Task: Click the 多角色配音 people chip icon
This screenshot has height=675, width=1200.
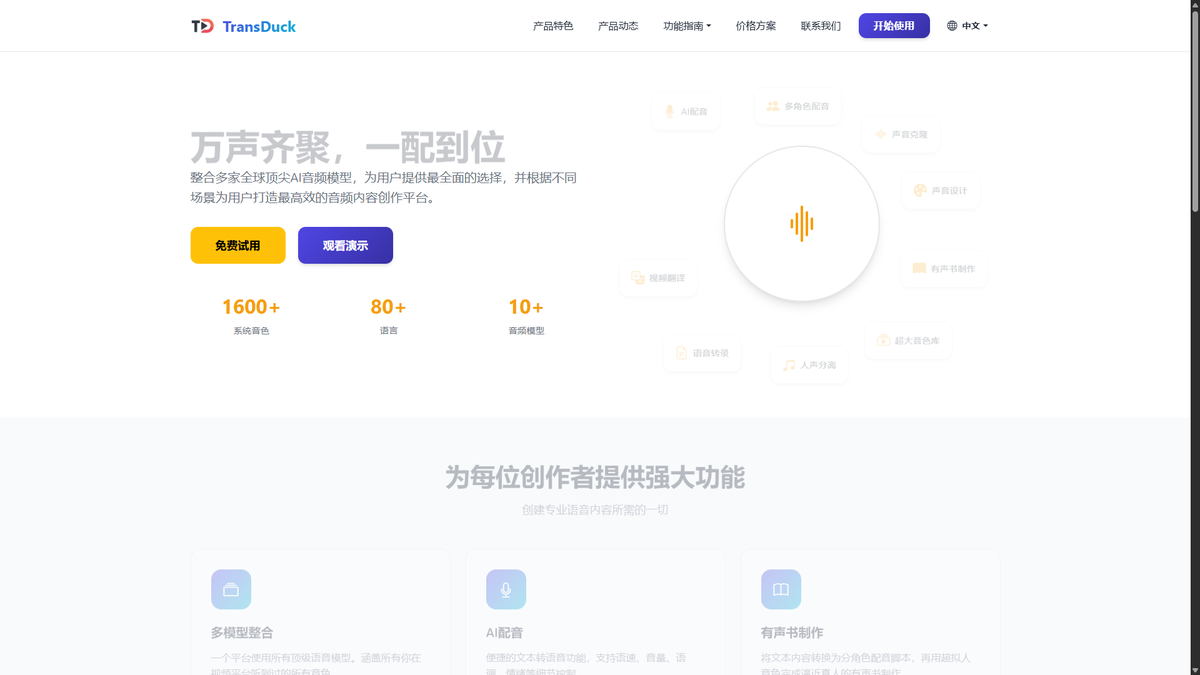Action: tap(773, 106)
